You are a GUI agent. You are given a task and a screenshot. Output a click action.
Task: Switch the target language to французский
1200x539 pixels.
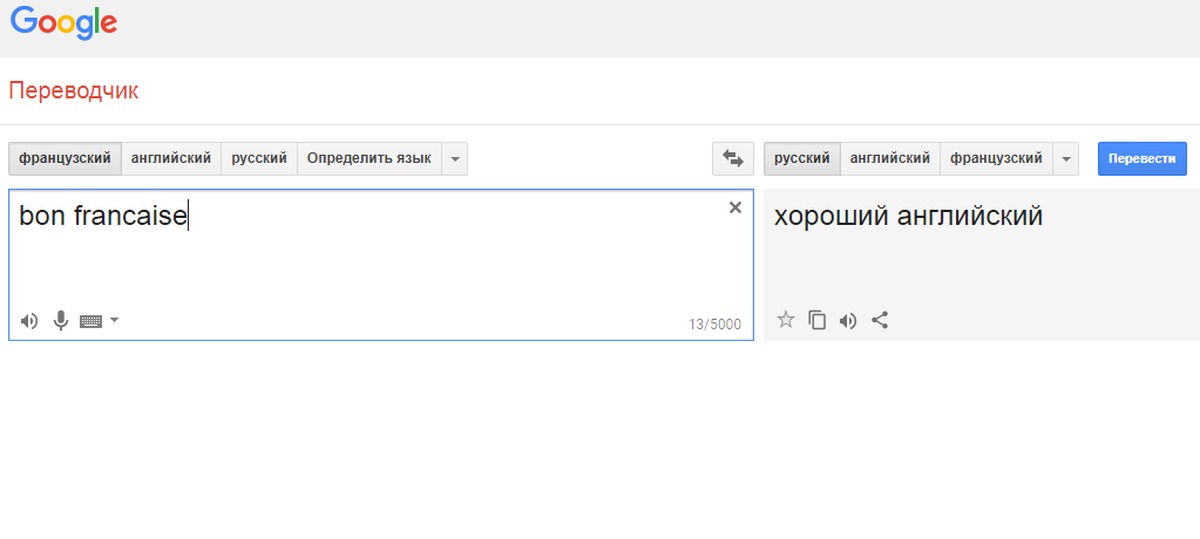[996, 158]
